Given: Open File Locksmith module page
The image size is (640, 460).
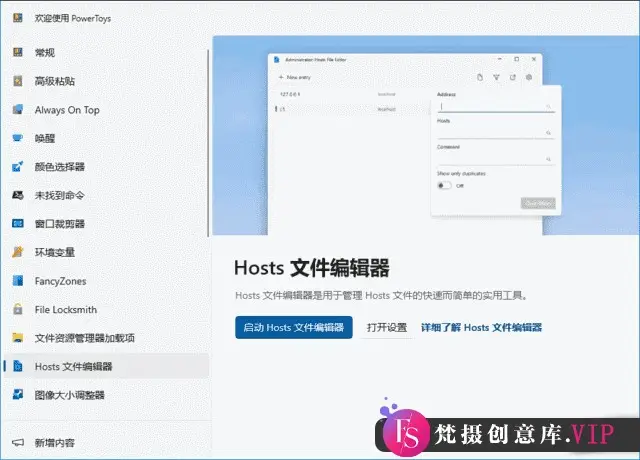Looking at the screenshot, I should (106, 309).
